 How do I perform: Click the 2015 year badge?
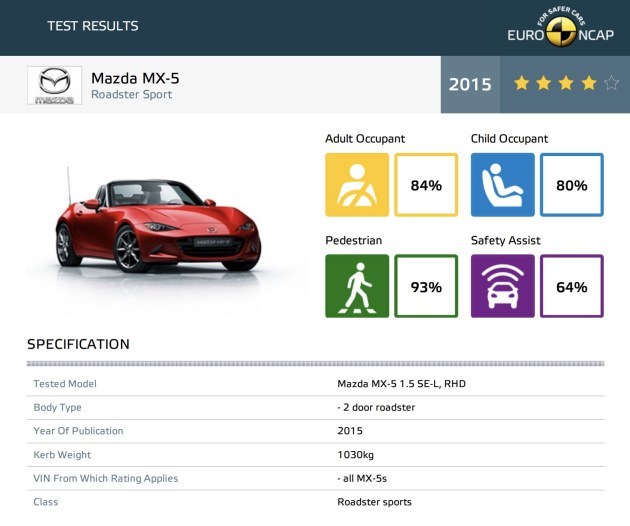(470, 84)
